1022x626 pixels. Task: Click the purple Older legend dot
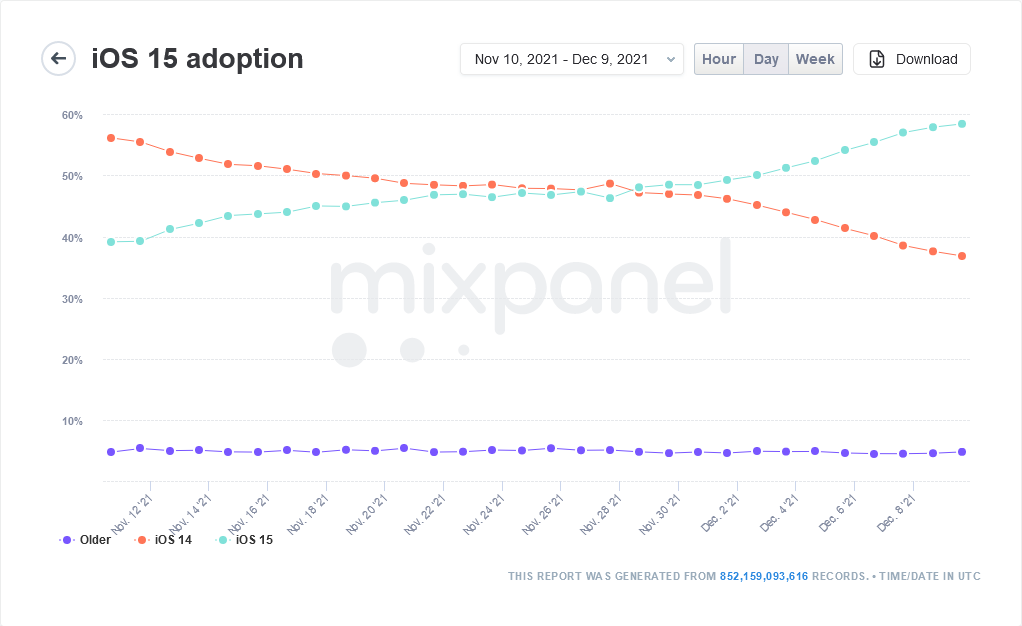pyautogui.click(x=66, y=540)
